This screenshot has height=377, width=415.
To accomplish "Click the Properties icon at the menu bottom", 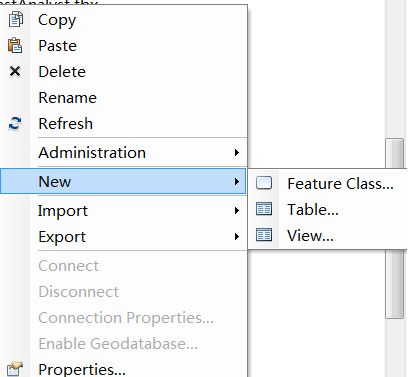I will [15, 369].
